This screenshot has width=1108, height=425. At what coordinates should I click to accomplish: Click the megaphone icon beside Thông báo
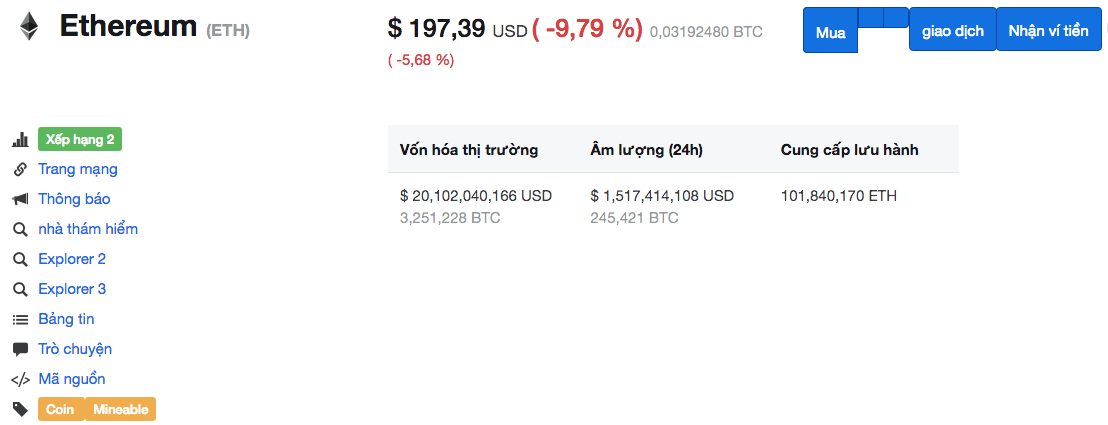20,199
